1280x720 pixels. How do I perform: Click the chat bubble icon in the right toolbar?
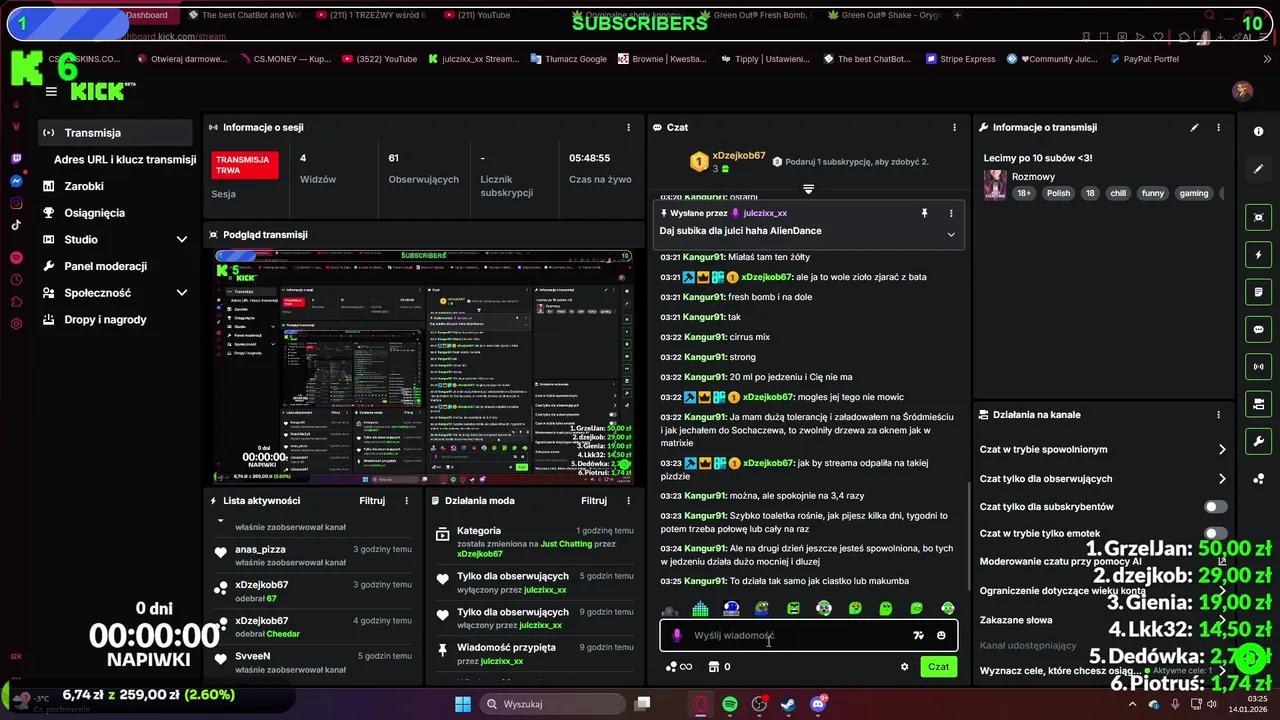point(1258,329)
